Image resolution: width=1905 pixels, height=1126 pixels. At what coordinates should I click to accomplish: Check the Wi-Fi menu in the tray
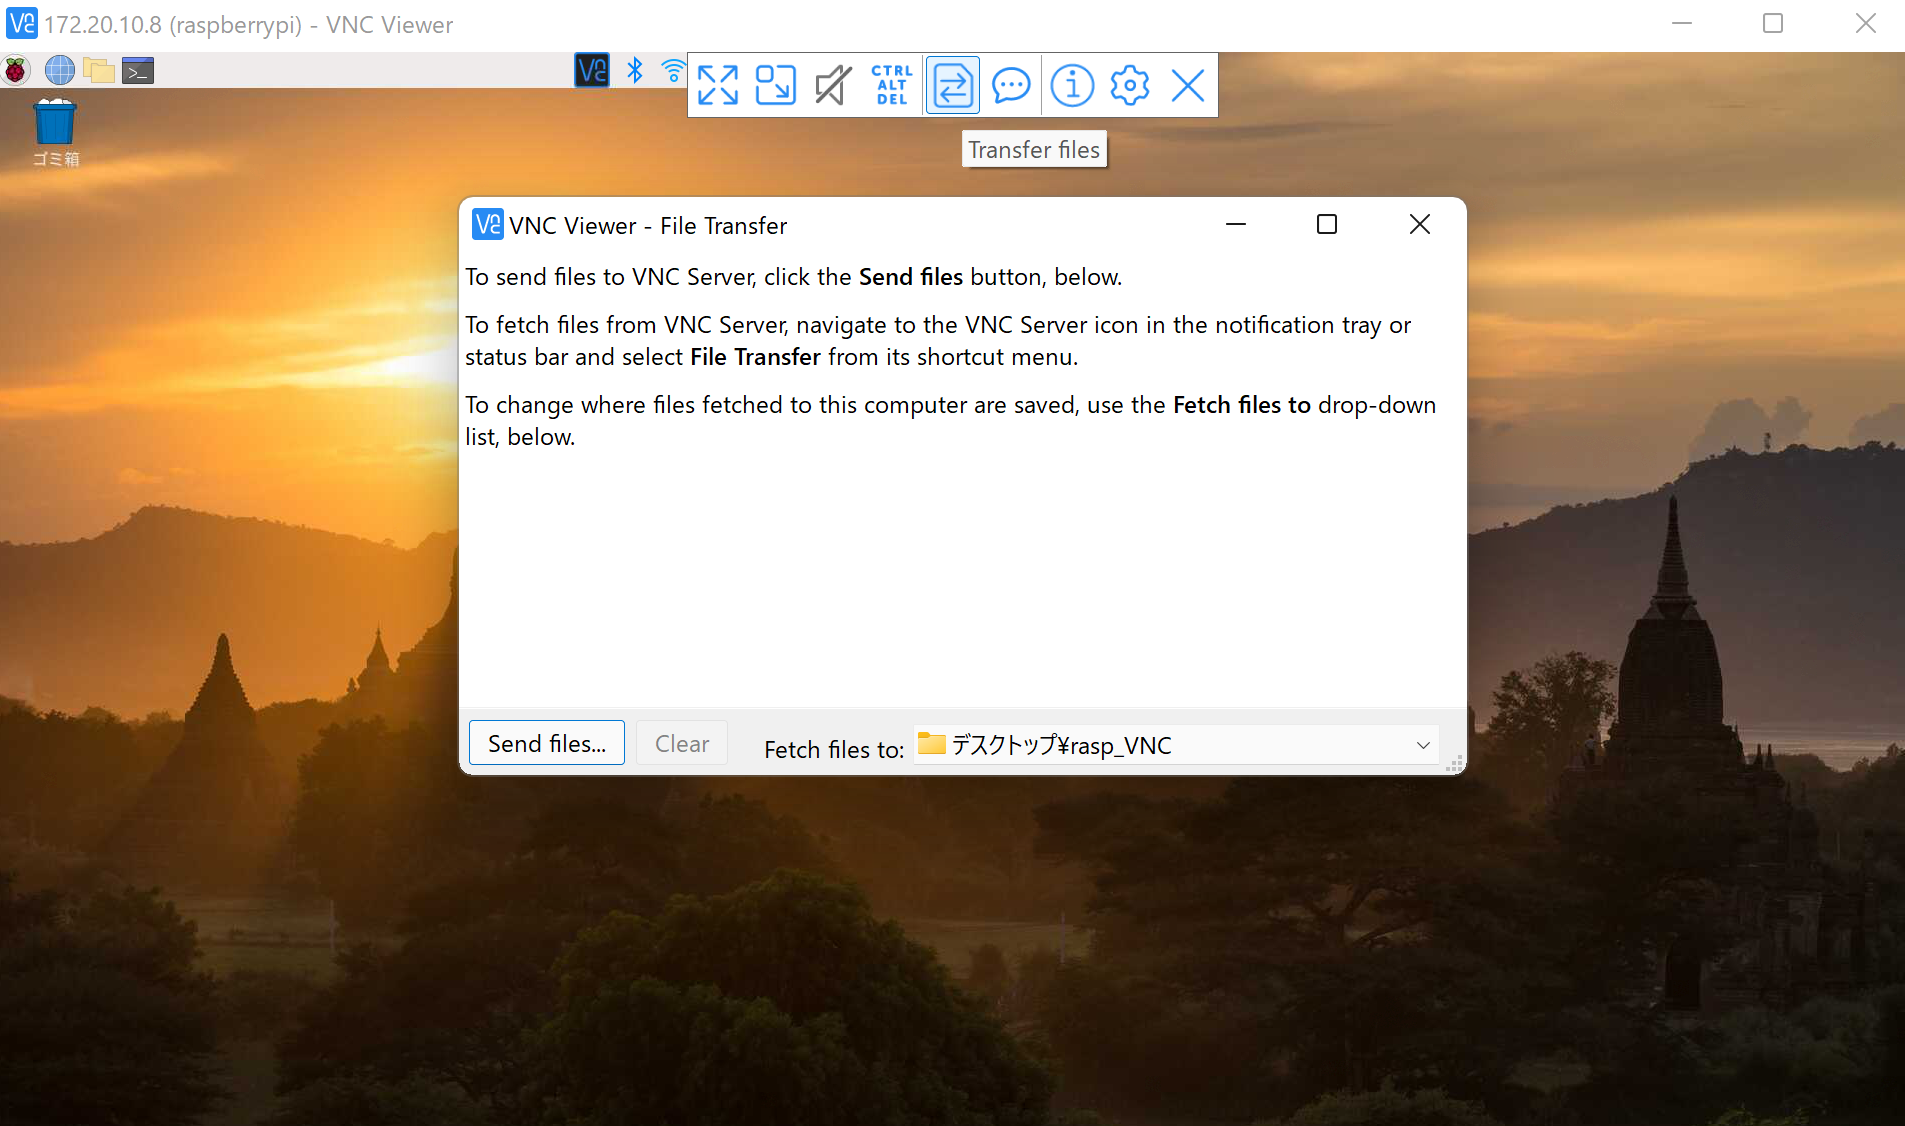[673, 70]
